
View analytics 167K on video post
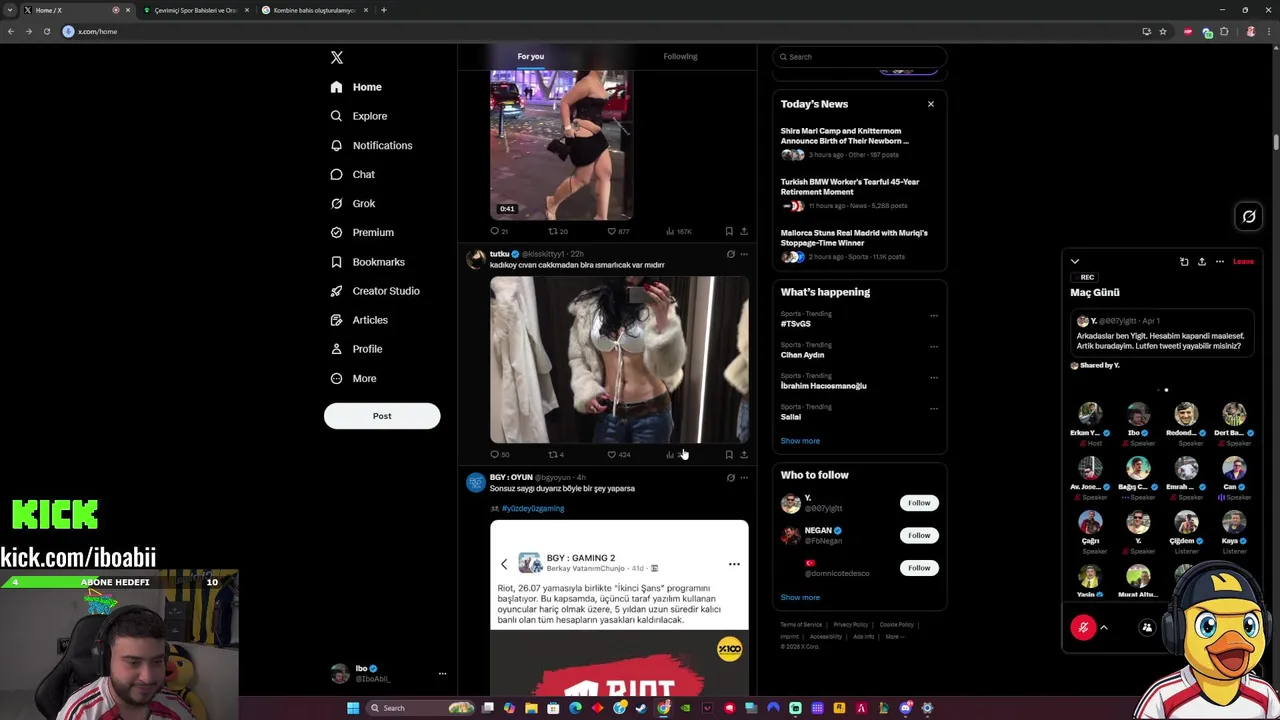pos(678,231)
